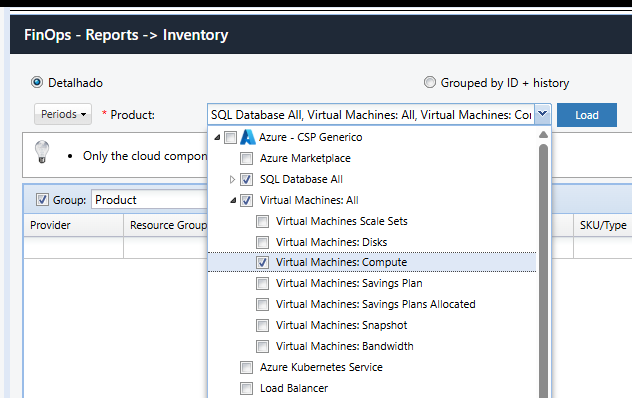
Task: Select 'Virtual Machines Scale Sets' label
Action: [342, 221]
